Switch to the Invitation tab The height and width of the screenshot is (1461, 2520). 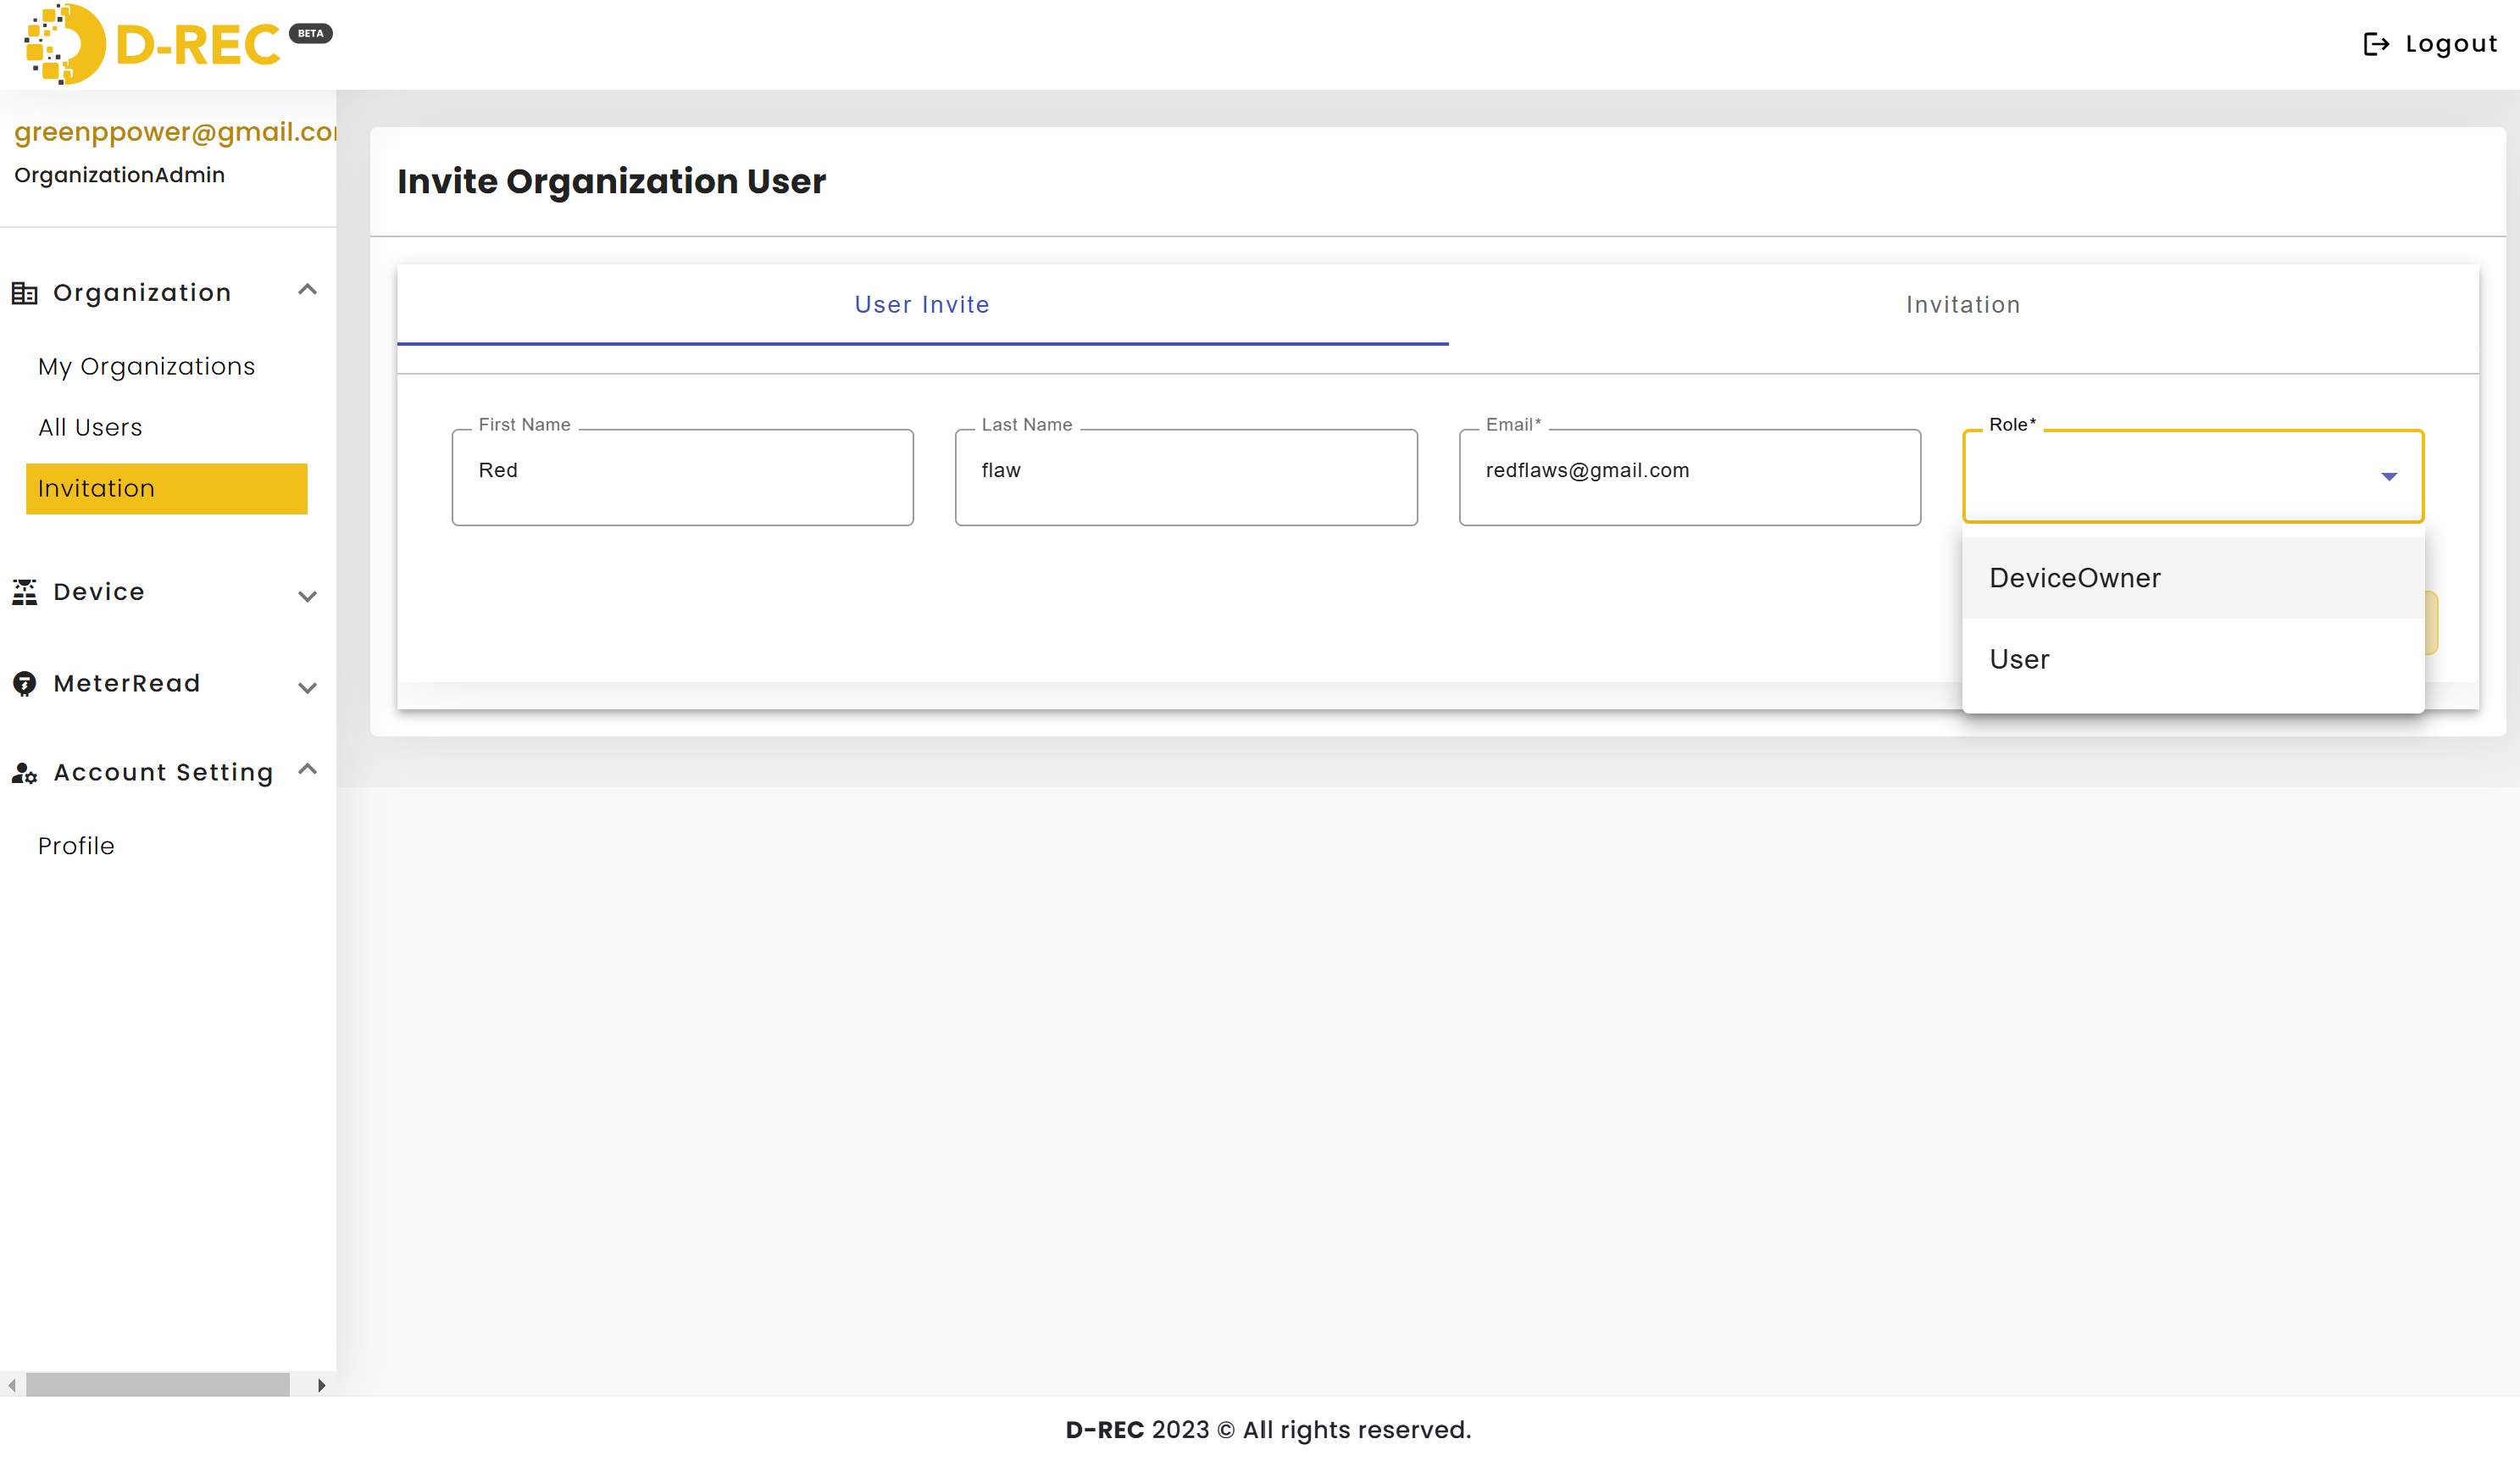point(1963,305)
